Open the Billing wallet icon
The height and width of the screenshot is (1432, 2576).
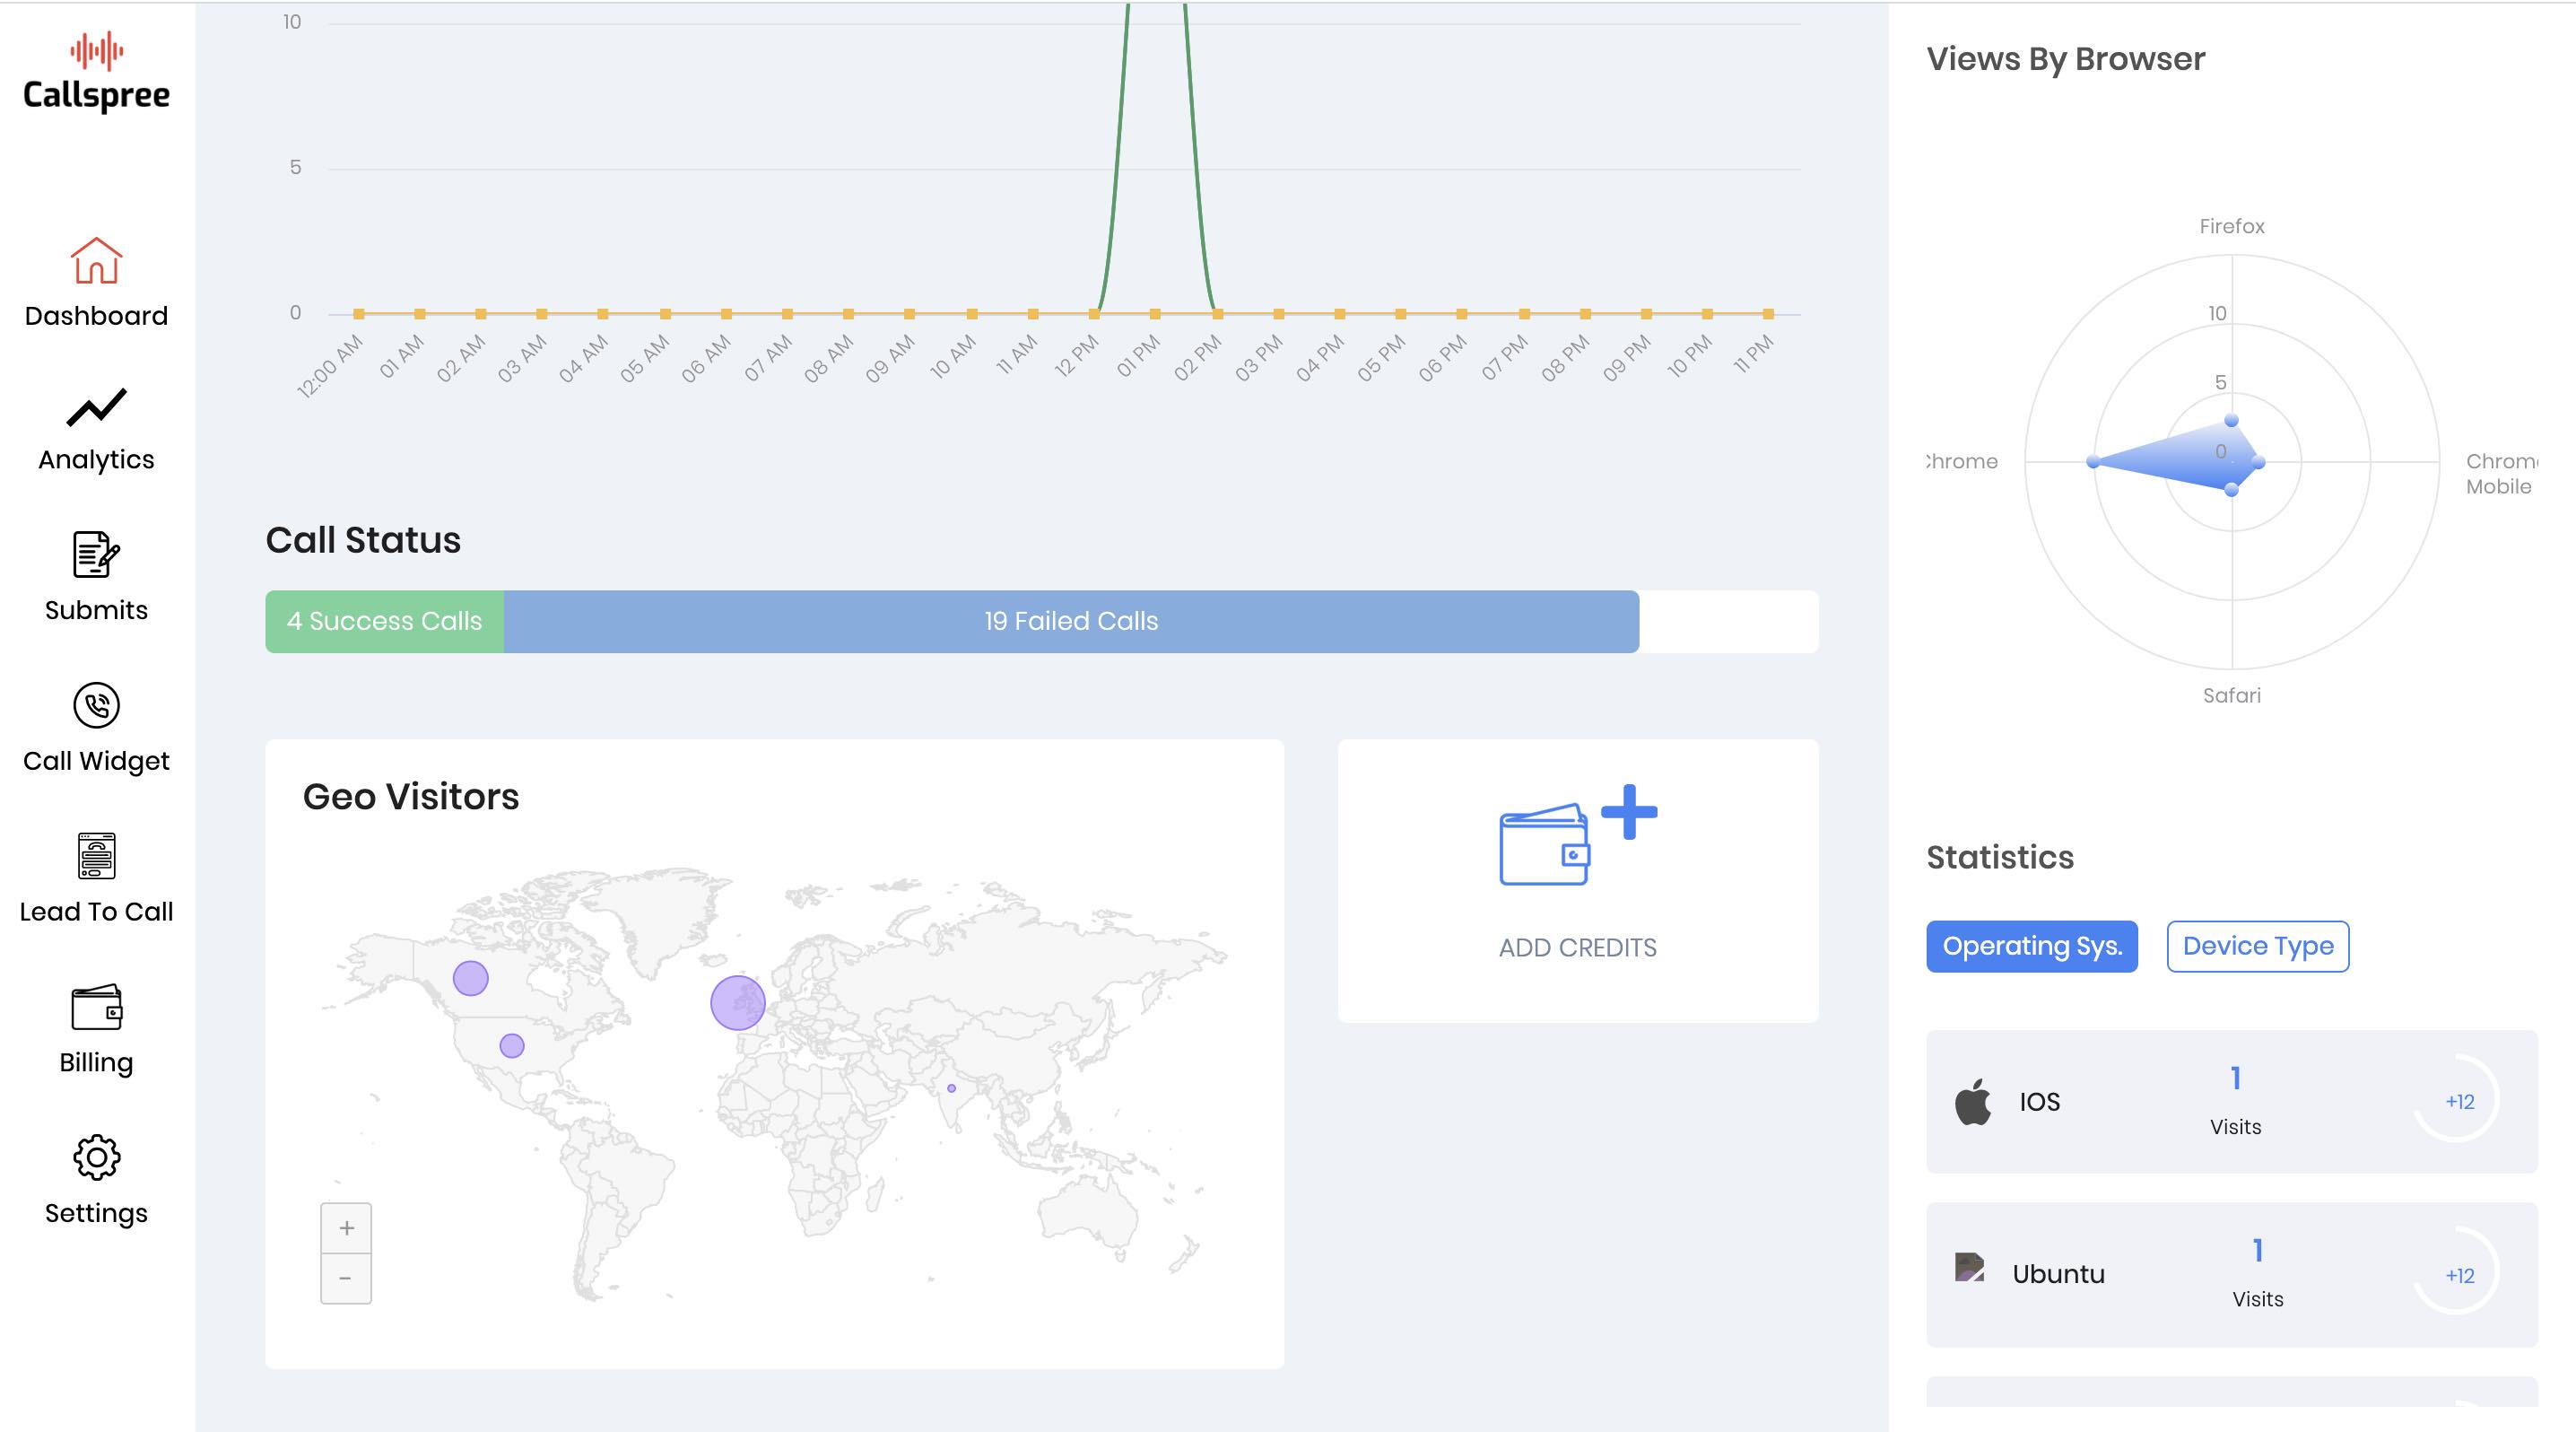pyautogui.click(x=96, y=1007)
